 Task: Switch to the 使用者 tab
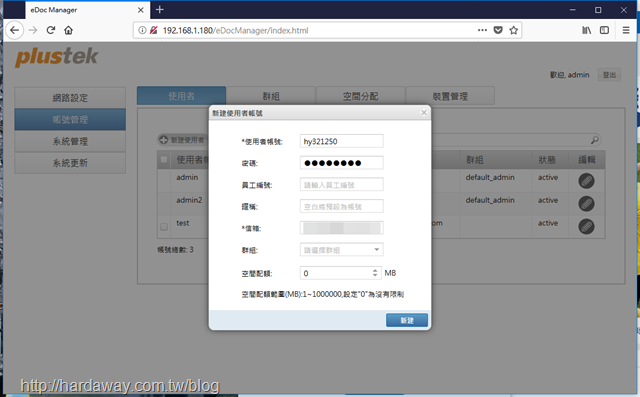point(181,96)
